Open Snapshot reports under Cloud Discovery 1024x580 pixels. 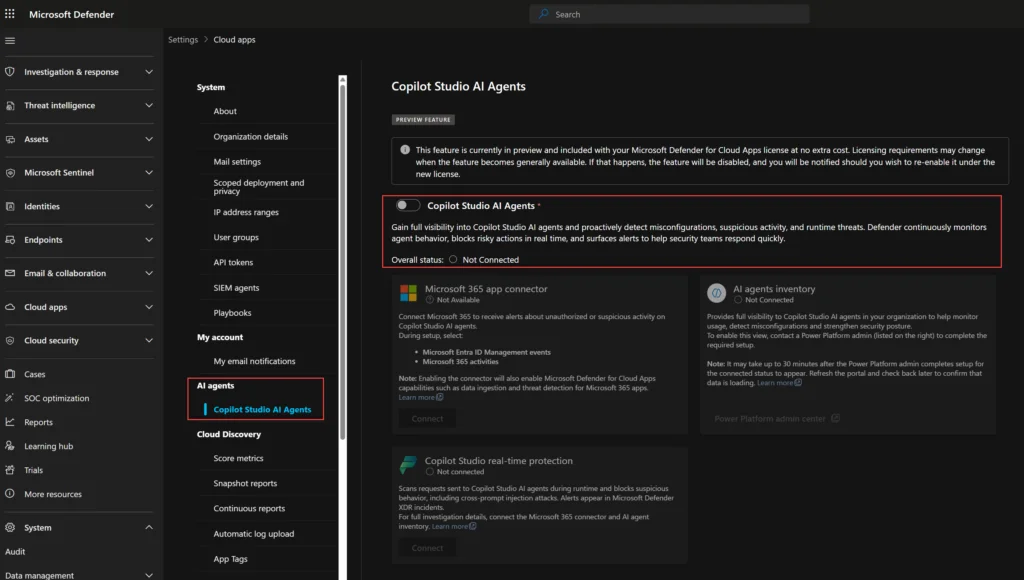coord(246,483)
